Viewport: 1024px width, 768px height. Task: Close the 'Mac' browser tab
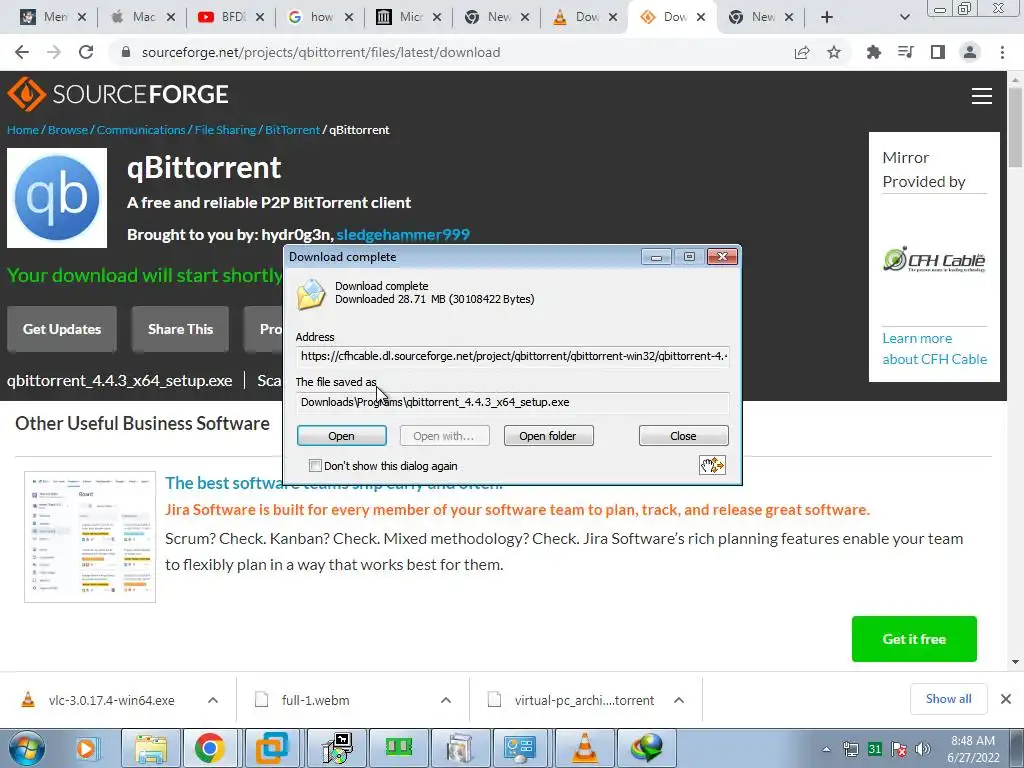pos(170,17)
